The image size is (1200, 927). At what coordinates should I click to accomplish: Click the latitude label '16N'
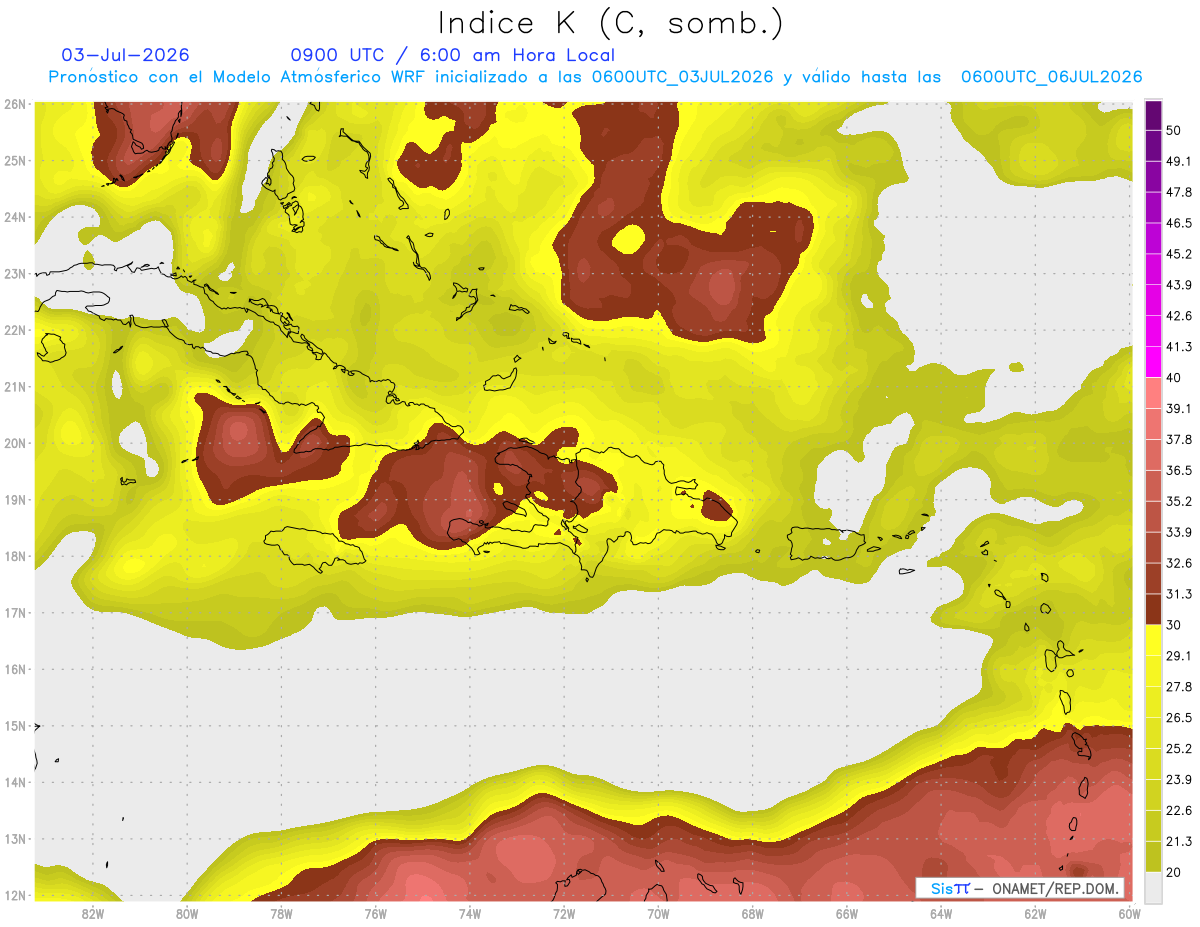pyautogui.click(x=14, y=669)
